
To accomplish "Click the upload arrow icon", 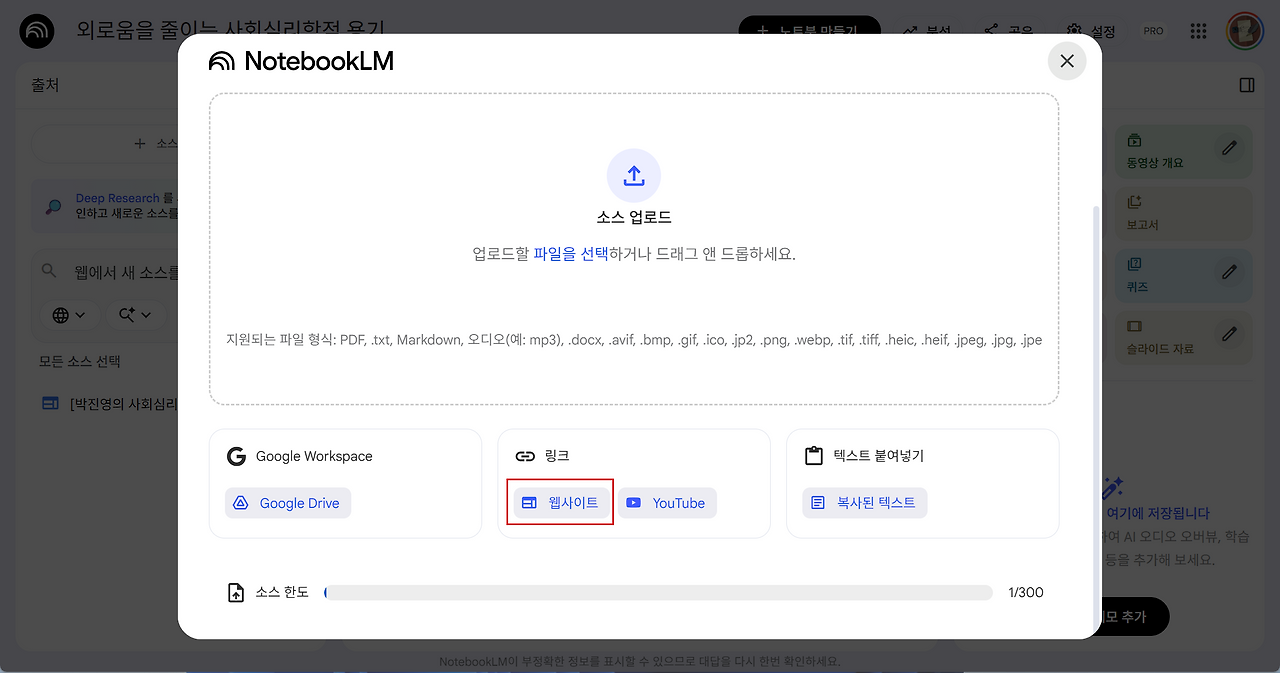I will tap(634, 176).
